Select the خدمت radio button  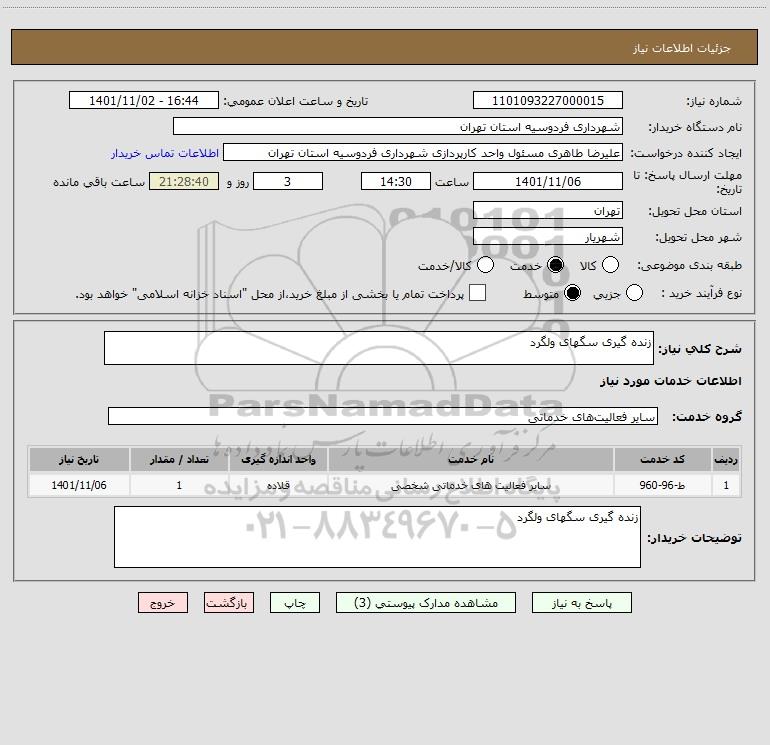[x=555, y=265]
